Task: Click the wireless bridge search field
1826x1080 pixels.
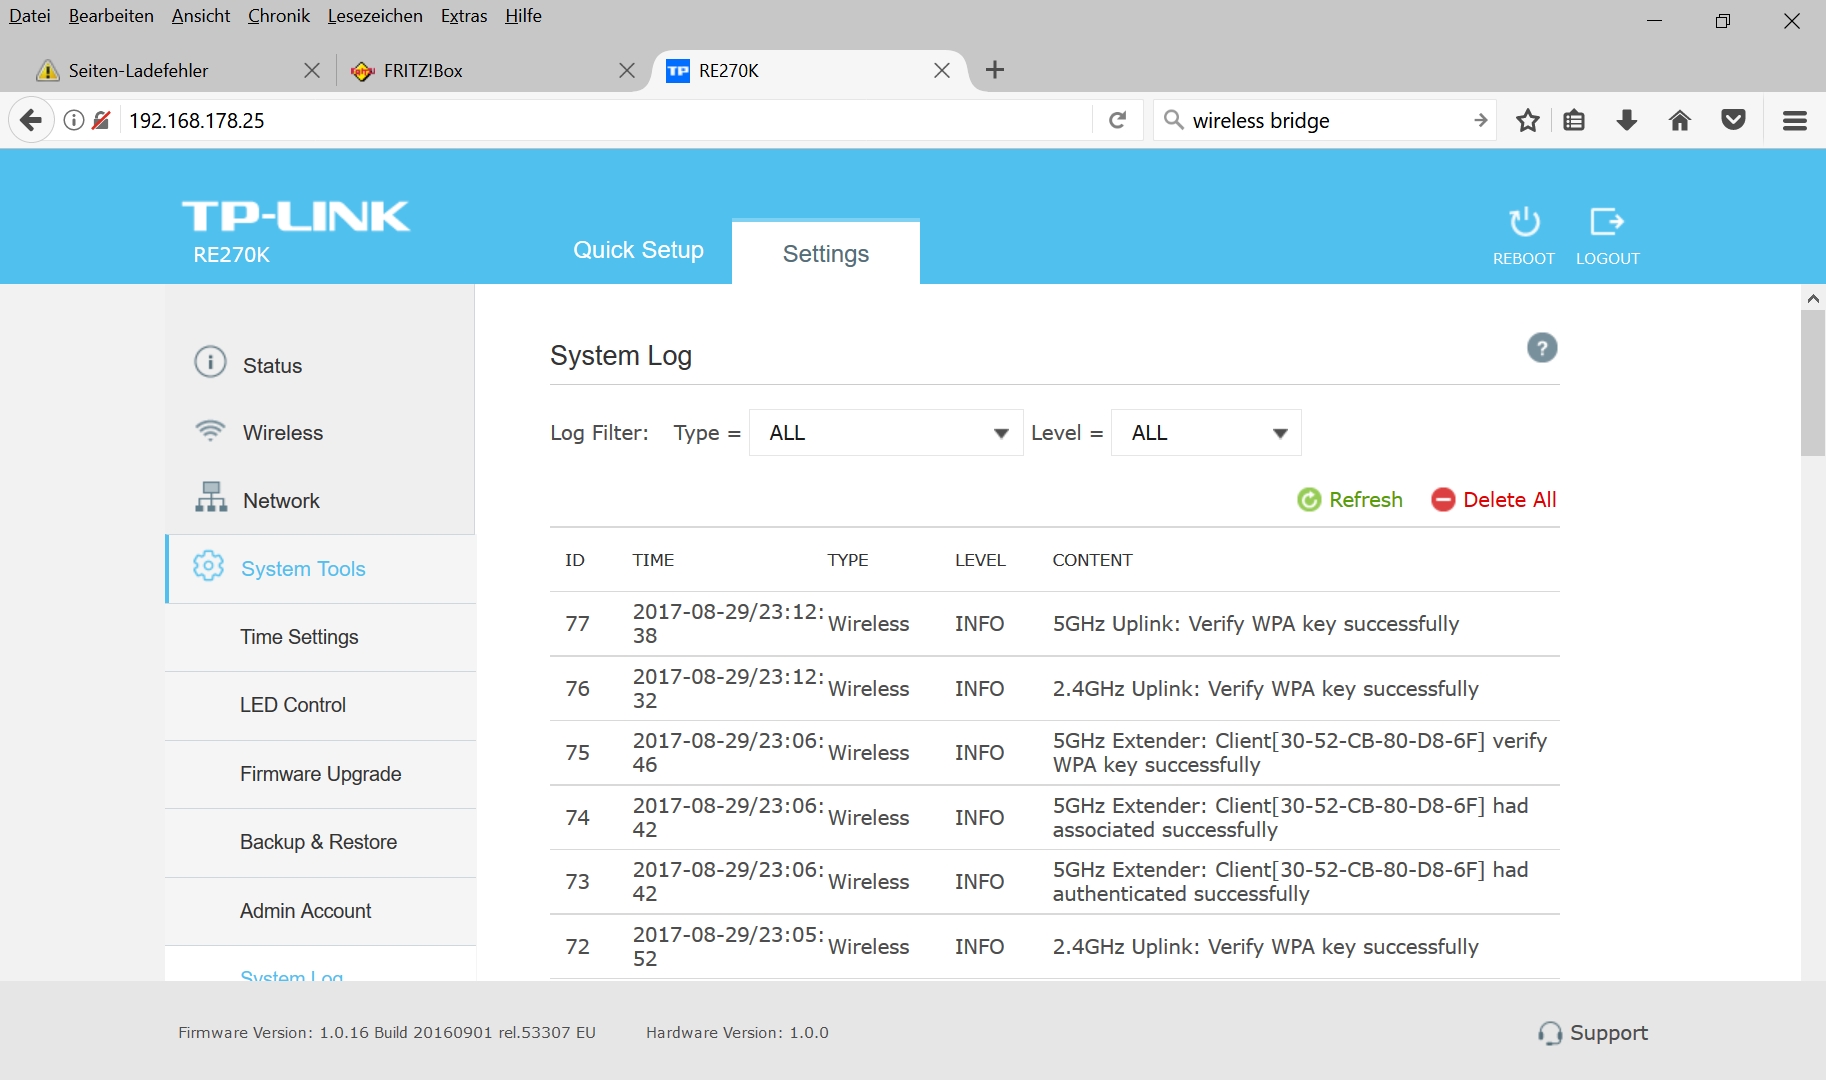Action: 1320,121
